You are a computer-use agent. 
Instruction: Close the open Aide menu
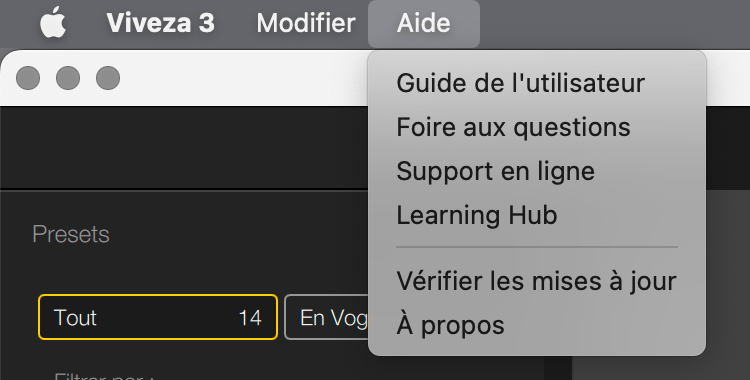[423, 23]
